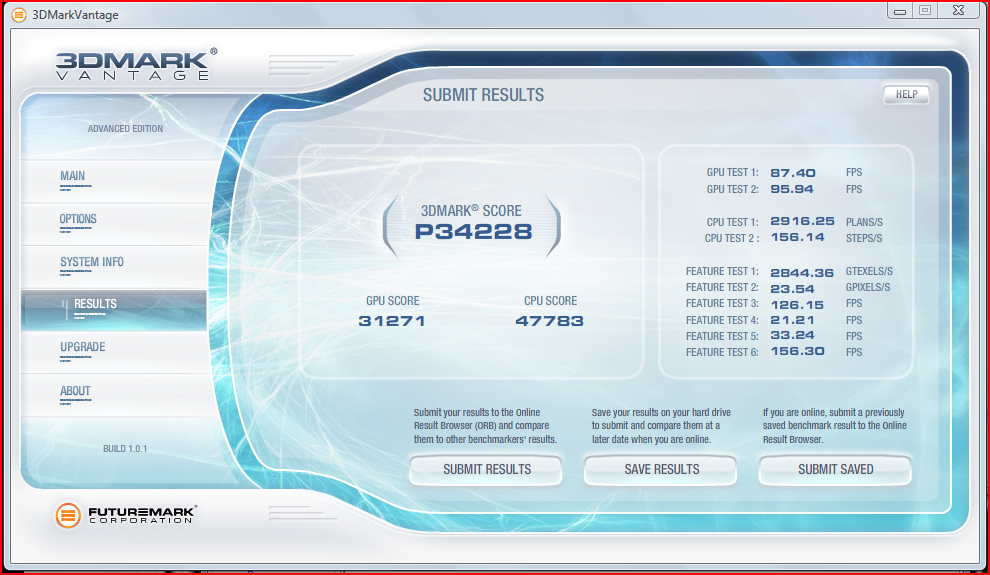This screenshot has width=990, height=575.
Task: Open the Main section in the sidebar
Action: coord(114,181)
